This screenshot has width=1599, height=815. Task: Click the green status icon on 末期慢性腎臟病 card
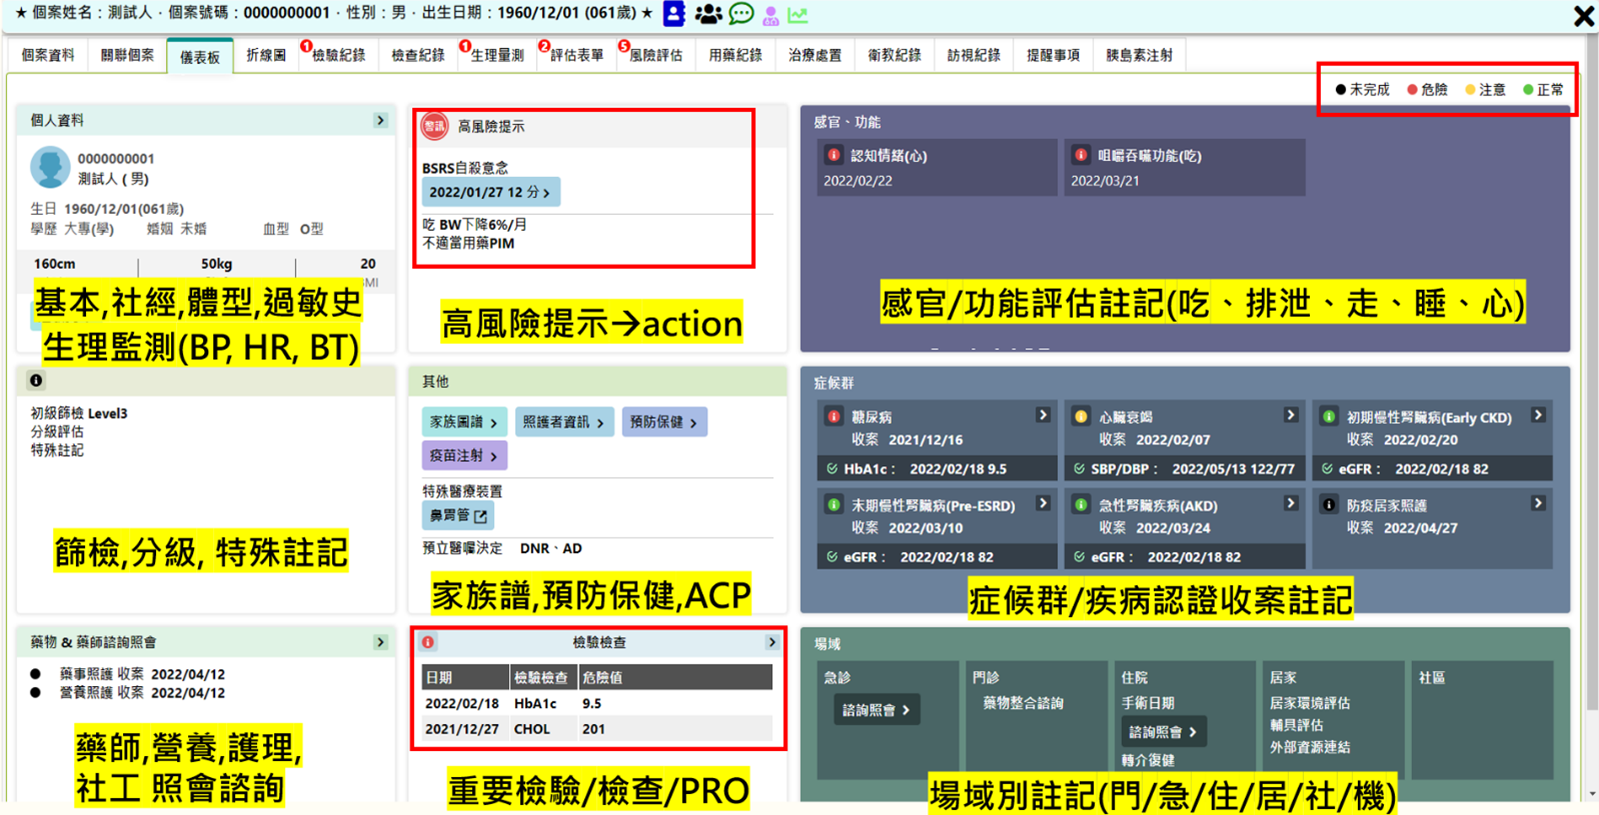(x=833, y=505)
